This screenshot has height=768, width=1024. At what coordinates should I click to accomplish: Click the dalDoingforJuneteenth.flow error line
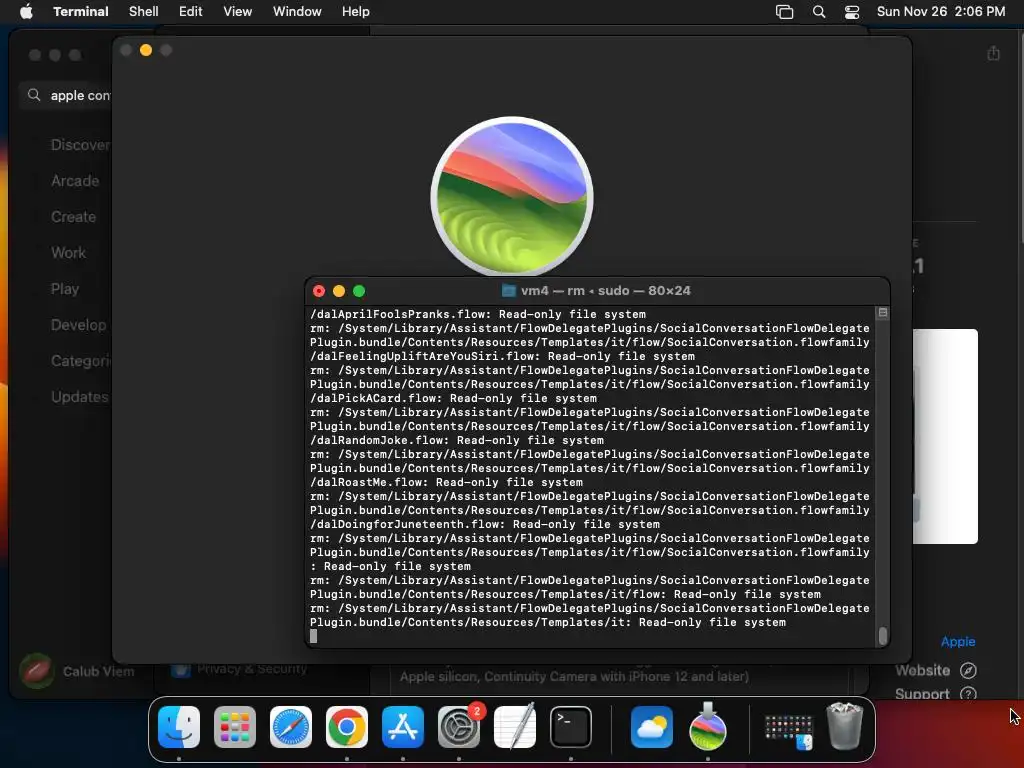click(x=485, y=524)
